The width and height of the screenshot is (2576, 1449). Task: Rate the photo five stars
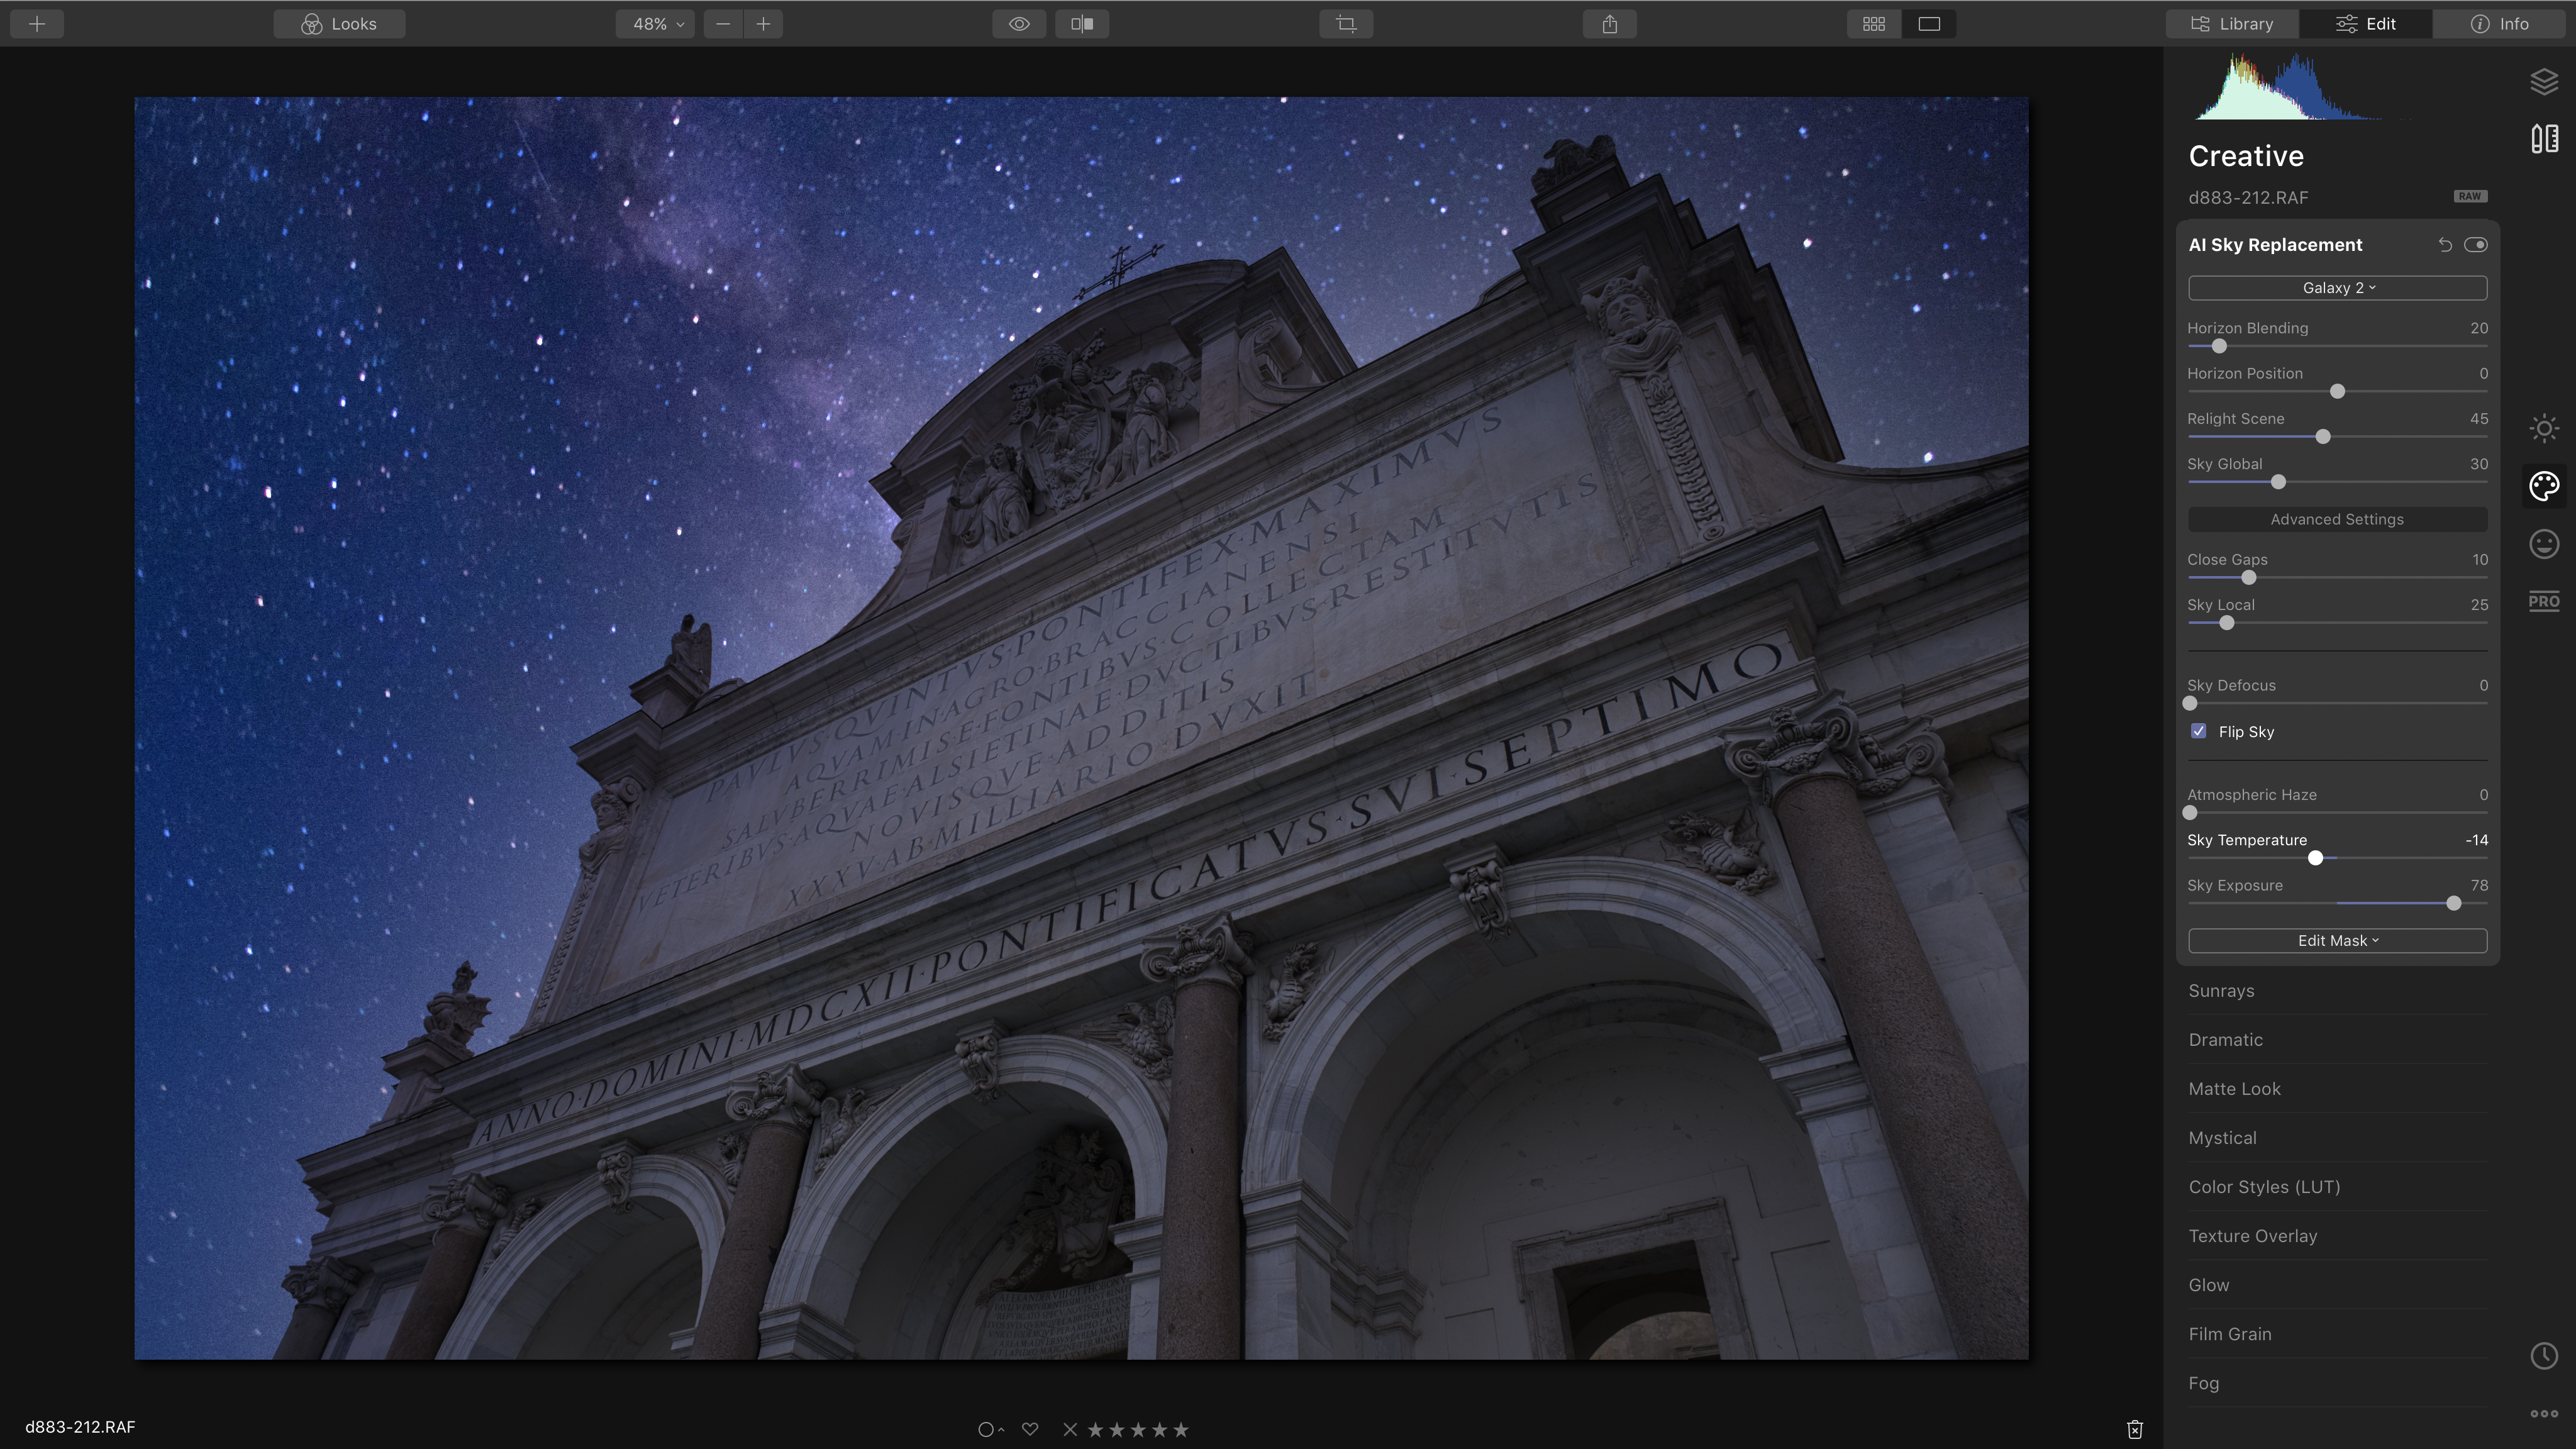(x=1181, y=1430)
